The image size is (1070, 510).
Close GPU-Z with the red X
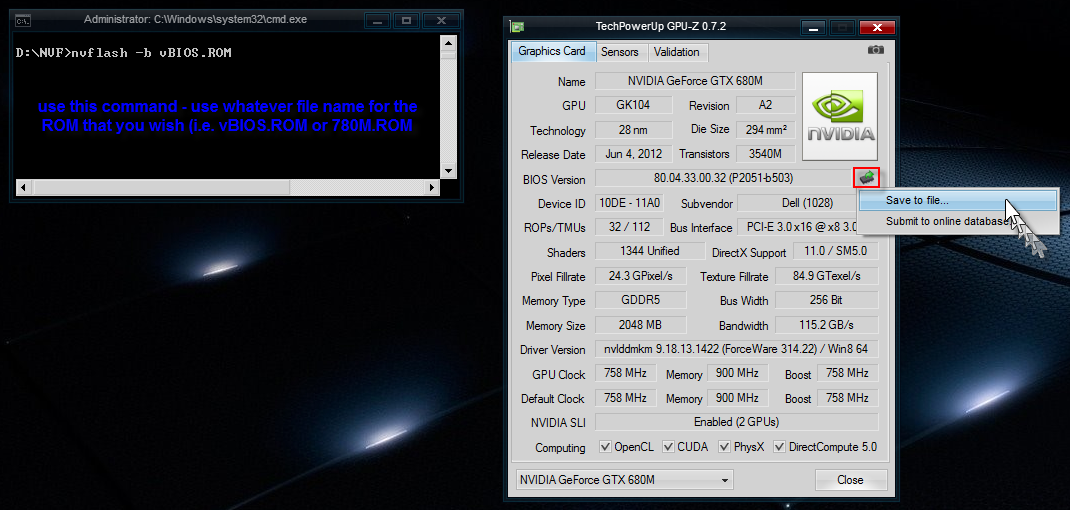(x=877, y=27)
